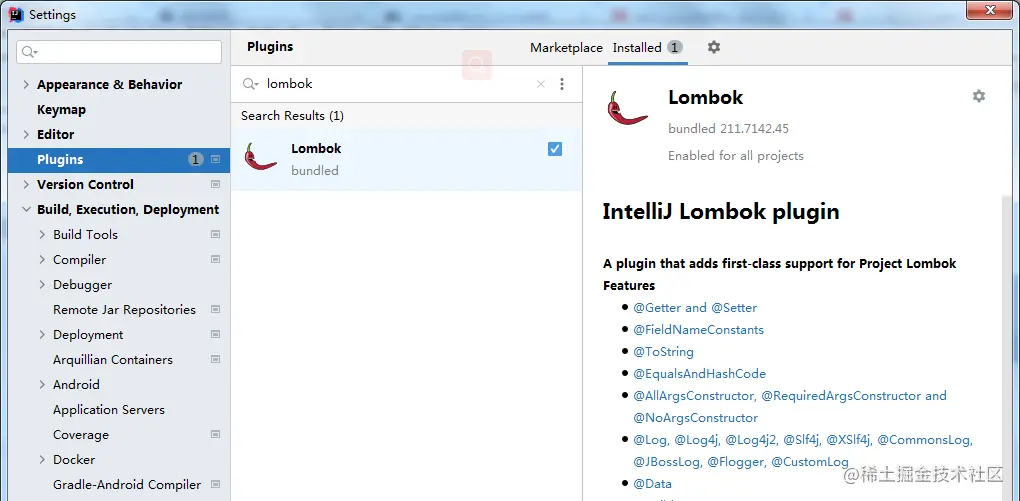Click project-level icon on Remote Jar Repositories row
This screenshot has width=1020, height=501.
tap(215, 309)
